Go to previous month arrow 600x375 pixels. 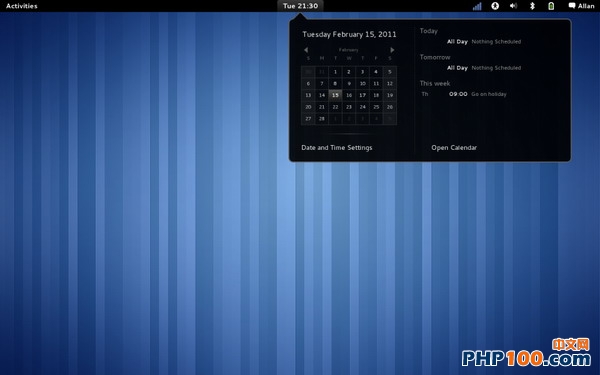click(306, 50)
